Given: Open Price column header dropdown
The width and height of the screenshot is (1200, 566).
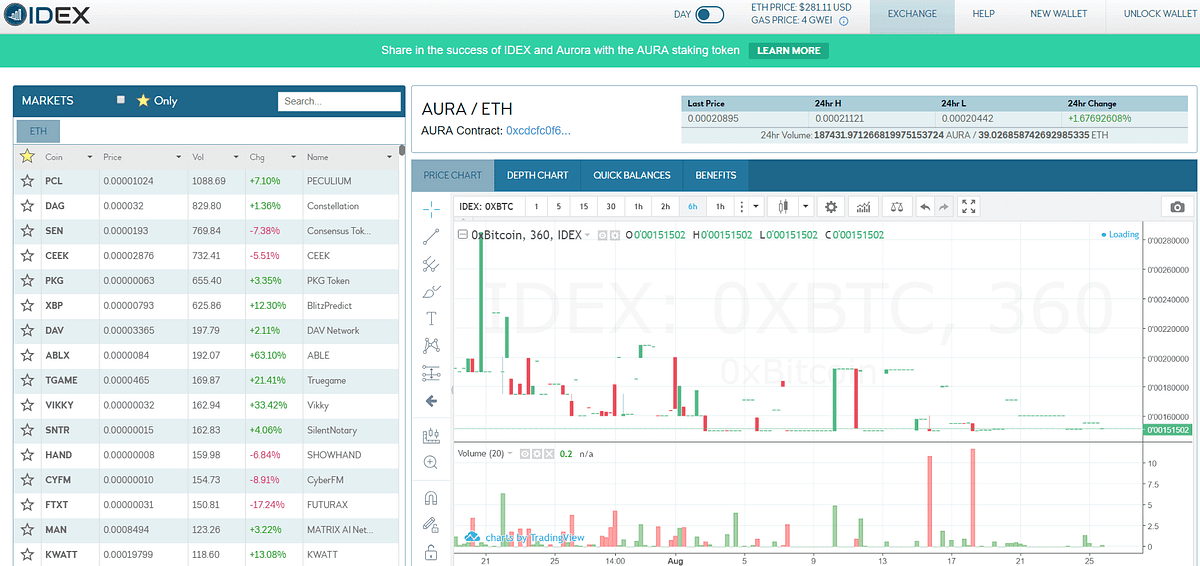Looking at the screenshot, I should (179, 157).
